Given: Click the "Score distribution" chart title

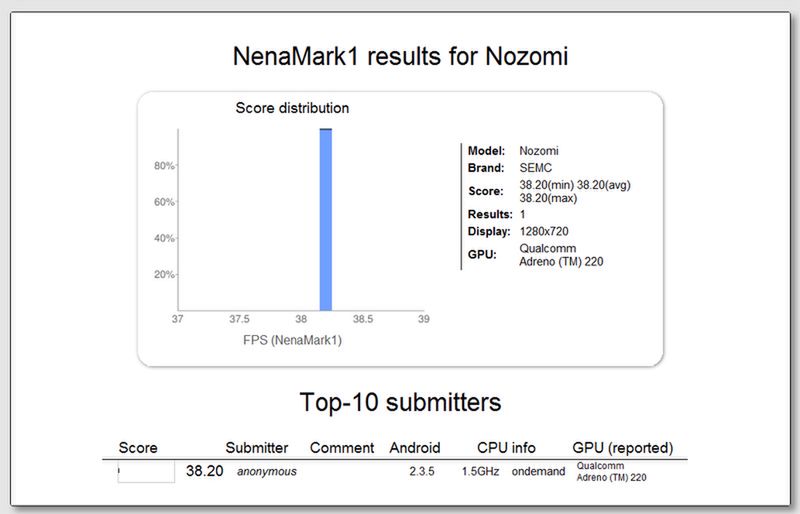Looking at the screenshot, I should pyautogui.click(x=292, y=108).
